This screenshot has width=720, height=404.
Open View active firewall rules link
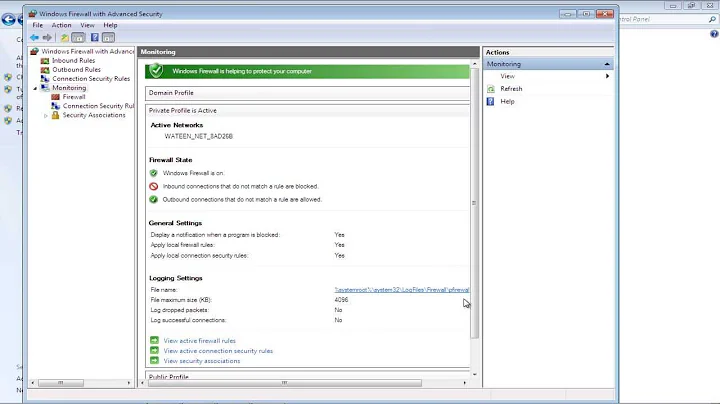coord(199,341)
